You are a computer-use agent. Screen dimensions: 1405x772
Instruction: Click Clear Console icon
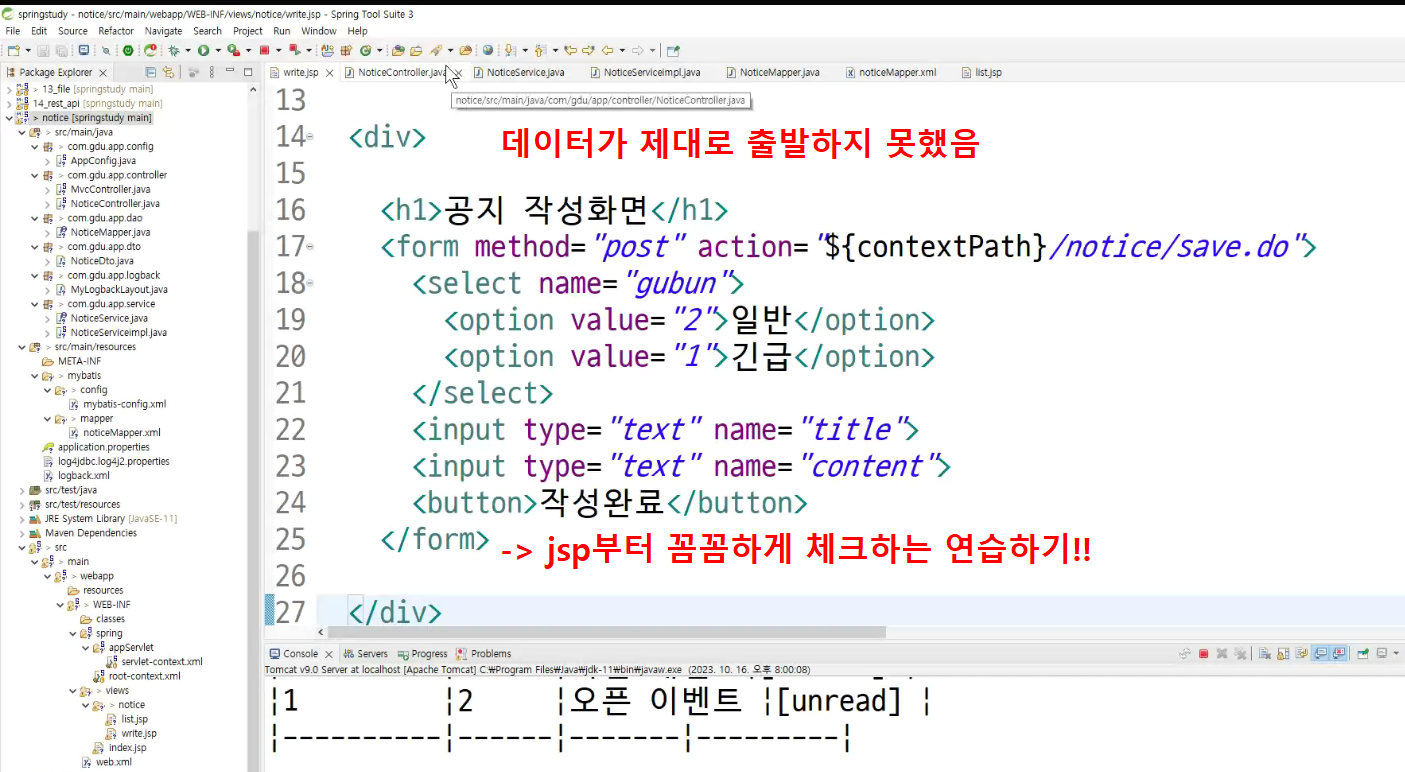click(x=1264, y=653)
